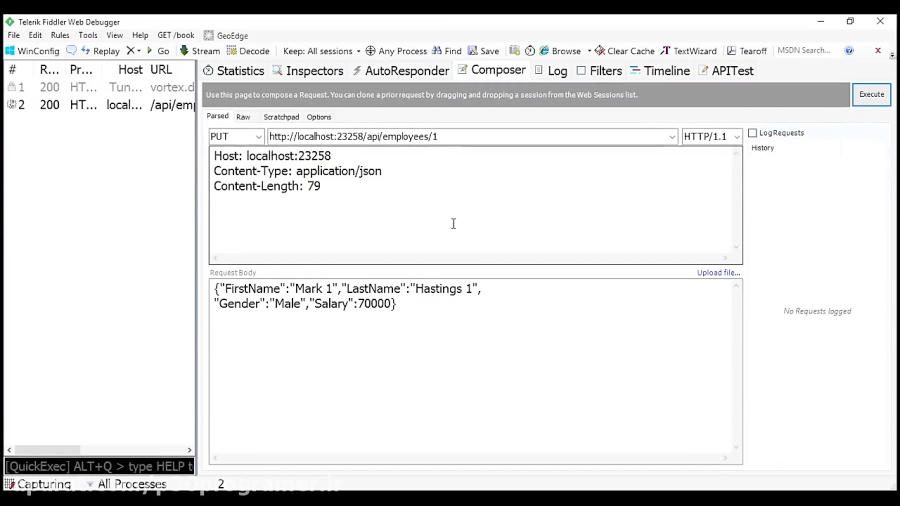
Task: Select session 1 Tunnel row
Action: pyautogui.click(x=99, y=87)
